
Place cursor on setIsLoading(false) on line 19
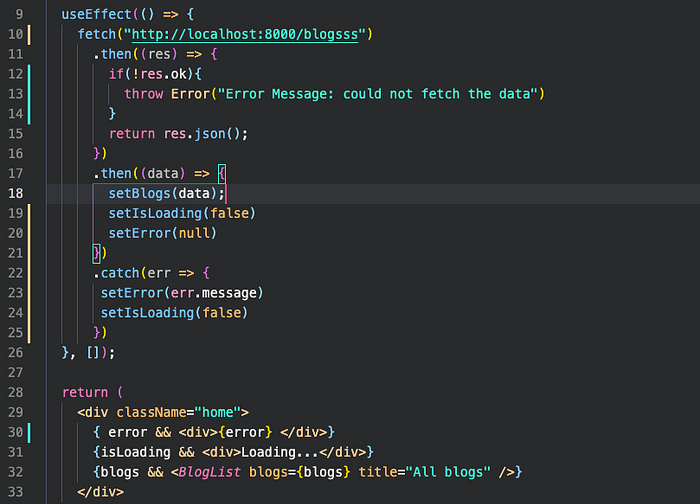182,213
